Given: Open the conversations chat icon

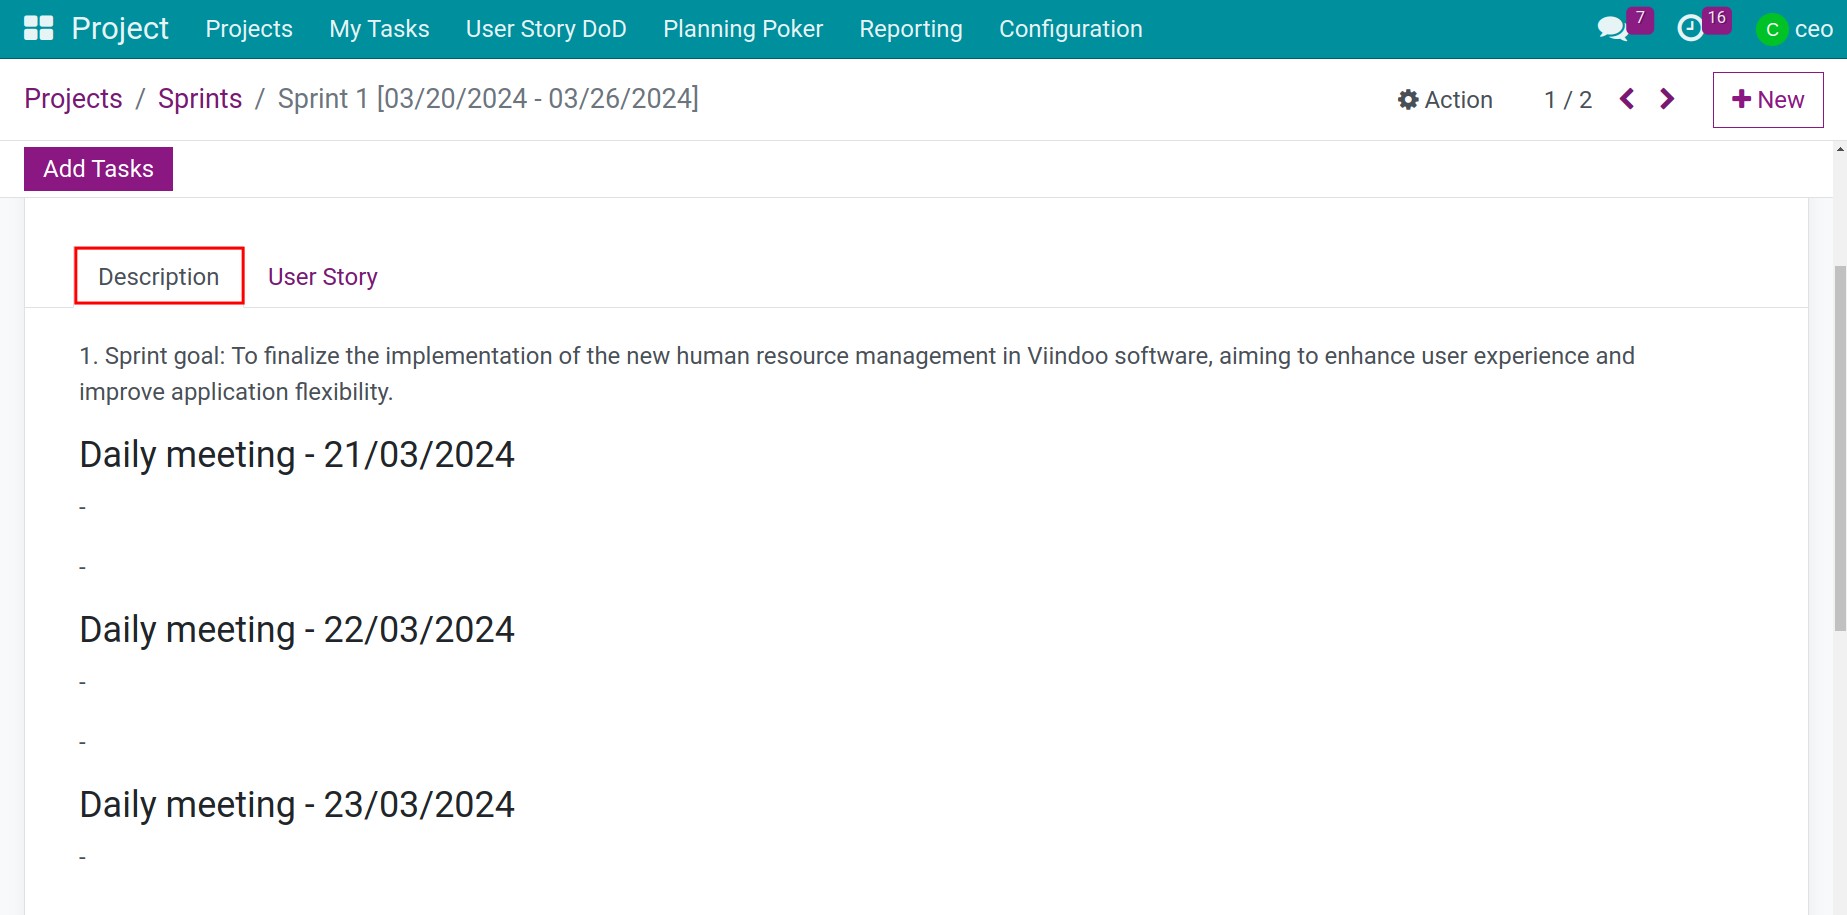Looking at the screenshot, I should coord(1612,28).
